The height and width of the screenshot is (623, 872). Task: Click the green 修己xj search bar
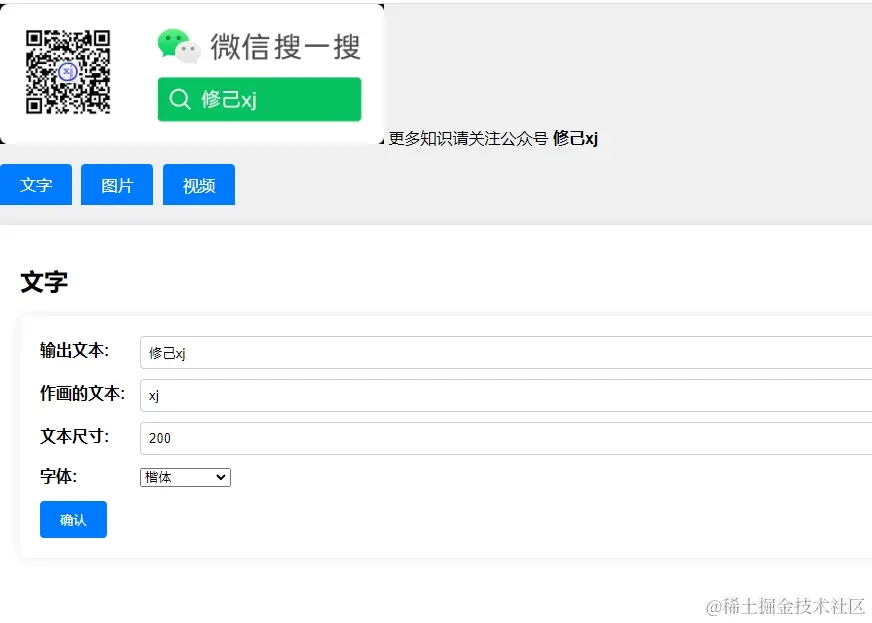point(260,99)
